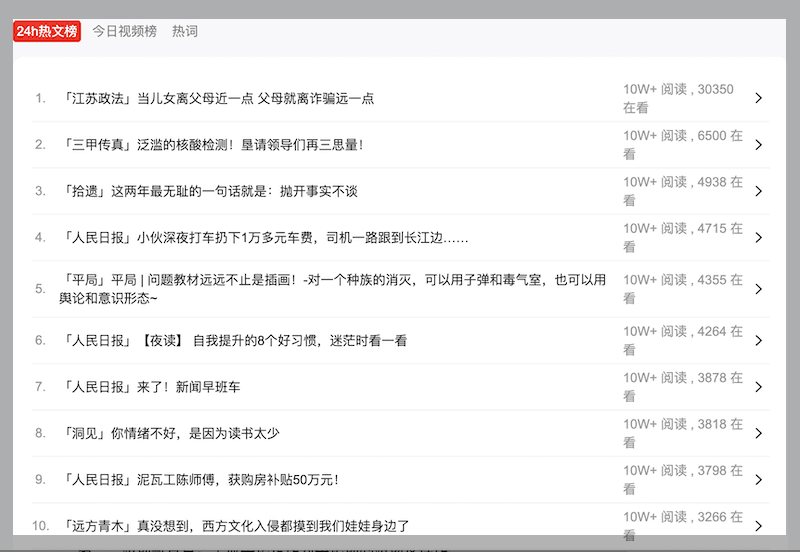
Task: Open article 当儿女离父母近一点
Action: point(218,98)
